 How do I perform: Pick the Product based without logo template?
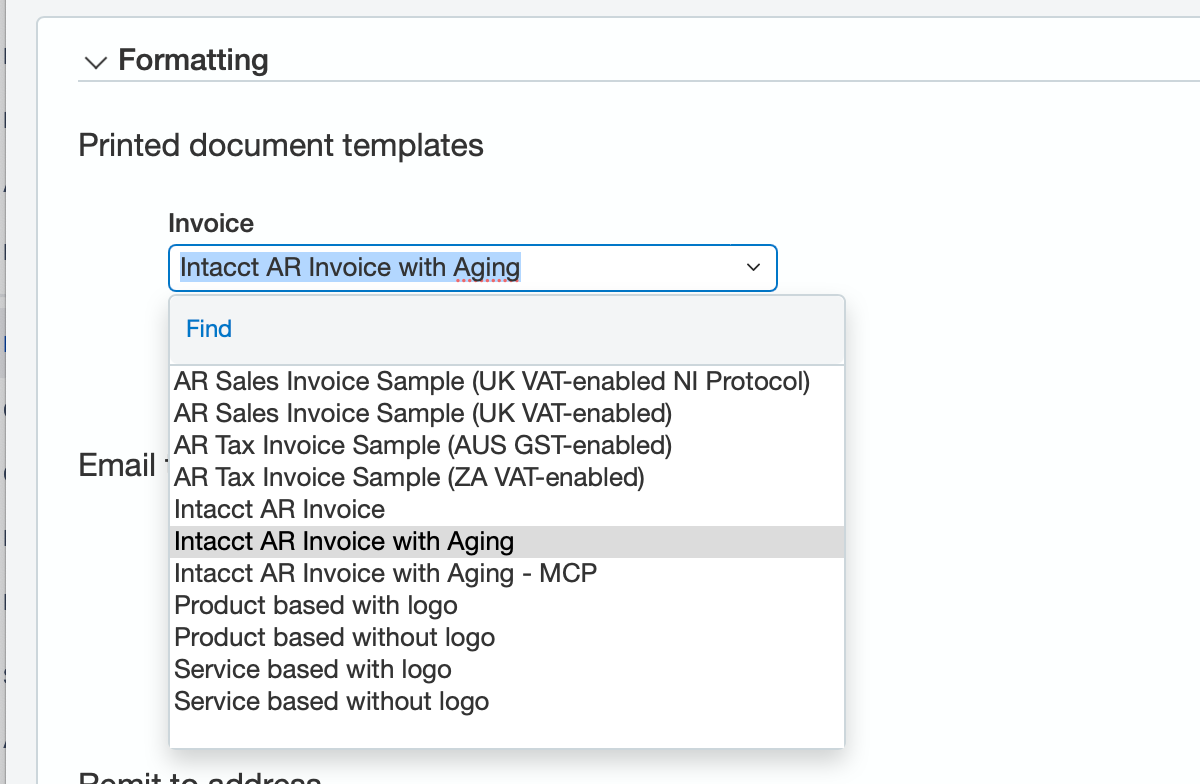(x=334, y=637)
